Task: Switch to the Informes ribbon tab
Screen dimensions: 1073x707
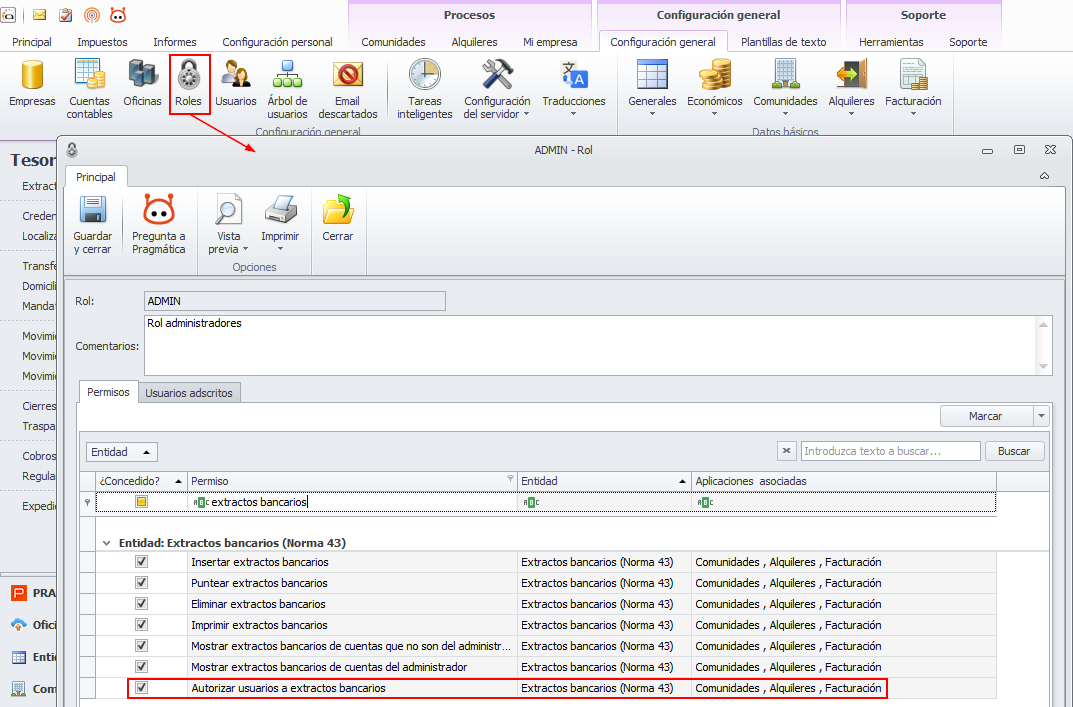Action: point(174,42)
